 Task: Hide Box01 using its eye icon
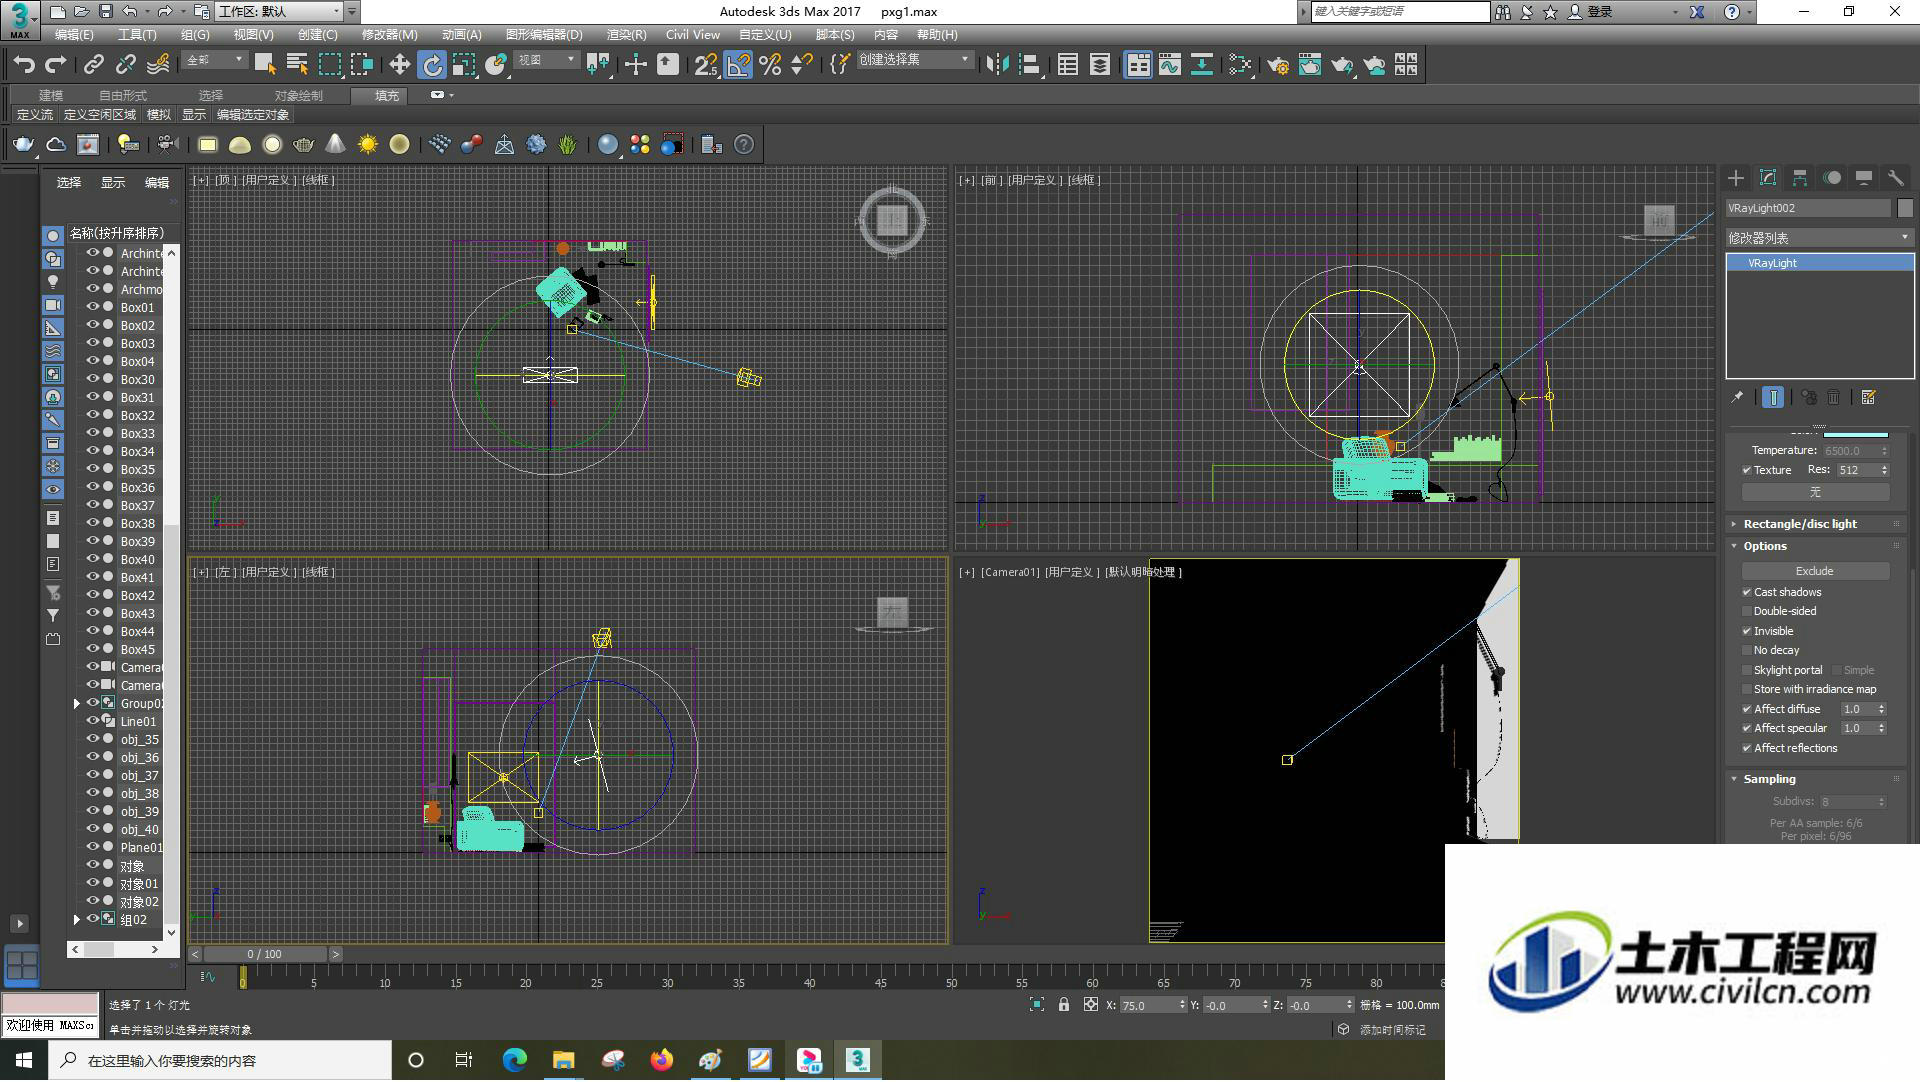(92, 307)
